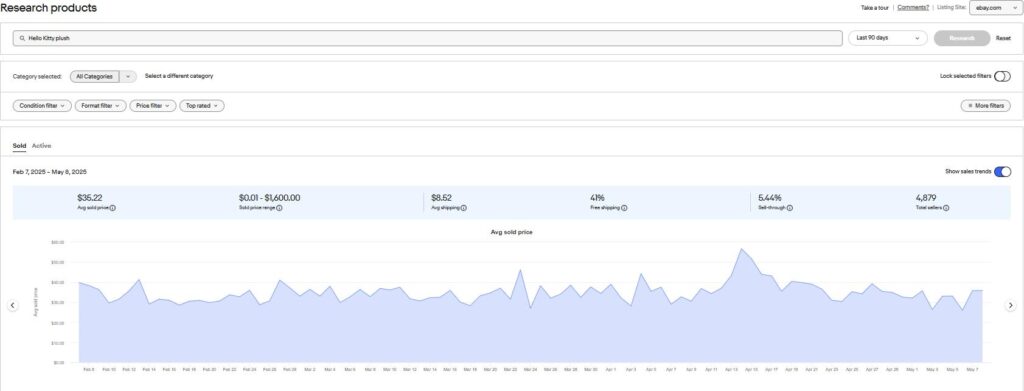This screenshot has height=391, width=1024.
Task: Open the More filters button
Action: pyautogui.click(x=985, y=106)
